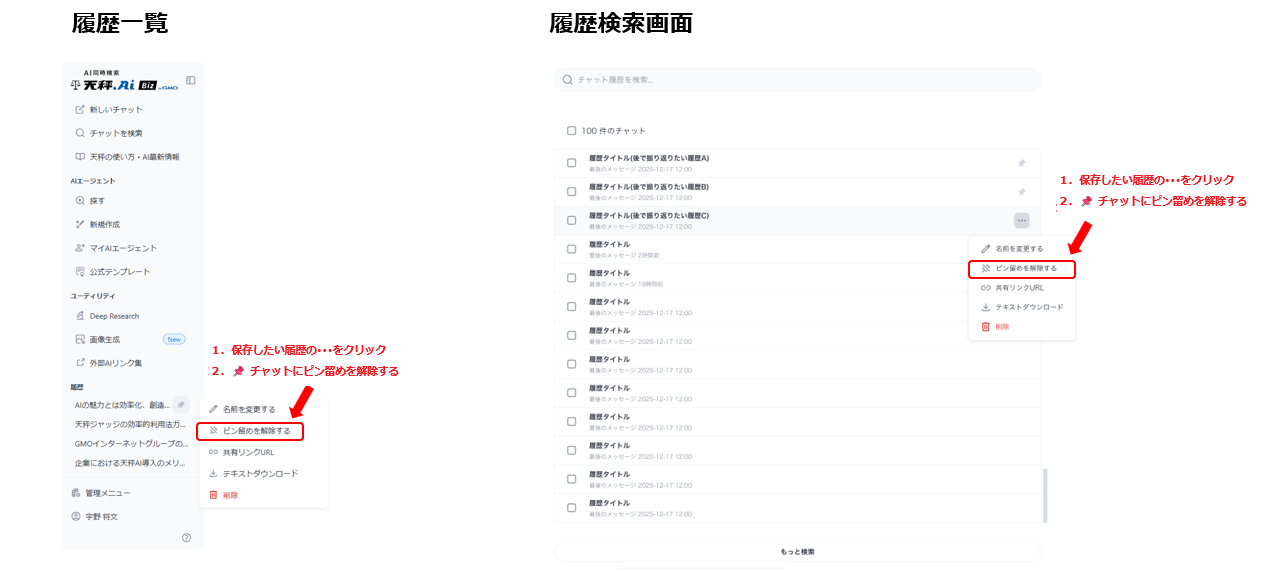This screenshot has height=571, width=1271.
Task: Check the box for the 19時間前 chat row
Action: coord(572,278)
